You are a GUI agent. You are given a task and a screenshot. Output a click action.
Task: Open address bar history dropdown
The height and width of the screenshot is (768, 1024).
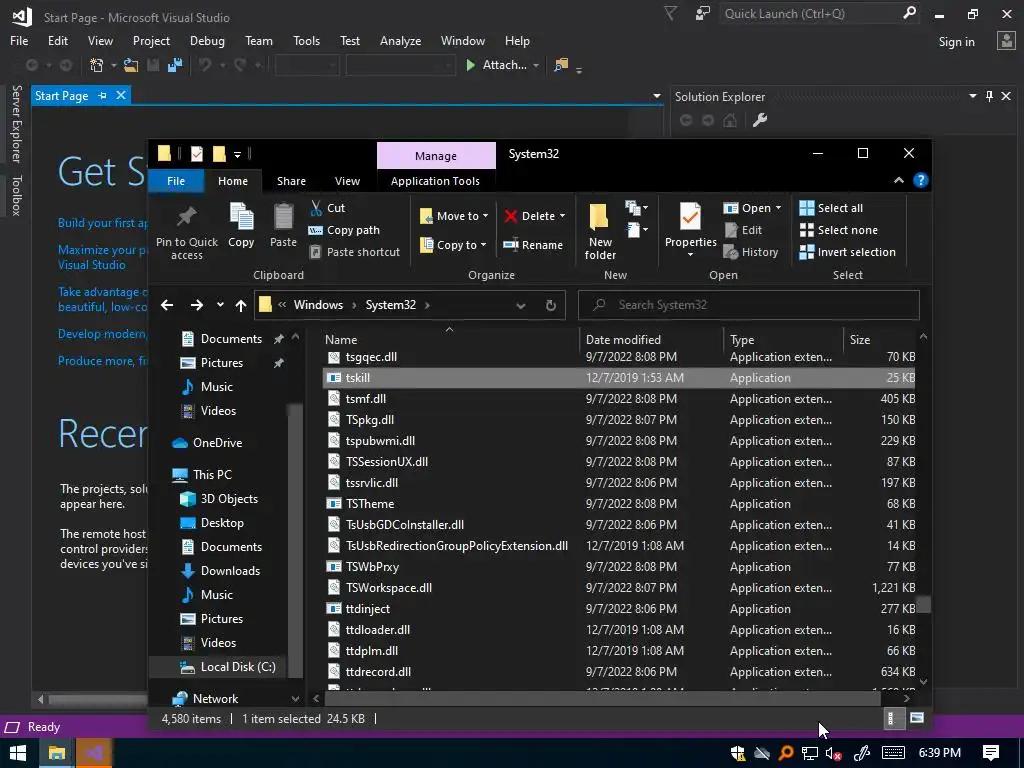[520, 305]
